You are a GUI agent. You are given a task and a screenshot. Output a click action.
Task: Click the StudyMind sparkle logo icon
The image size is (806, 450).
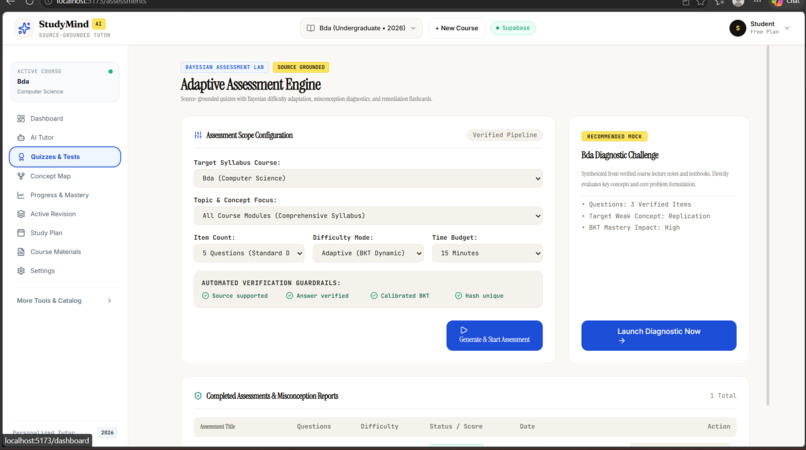[x=24, y=28]
